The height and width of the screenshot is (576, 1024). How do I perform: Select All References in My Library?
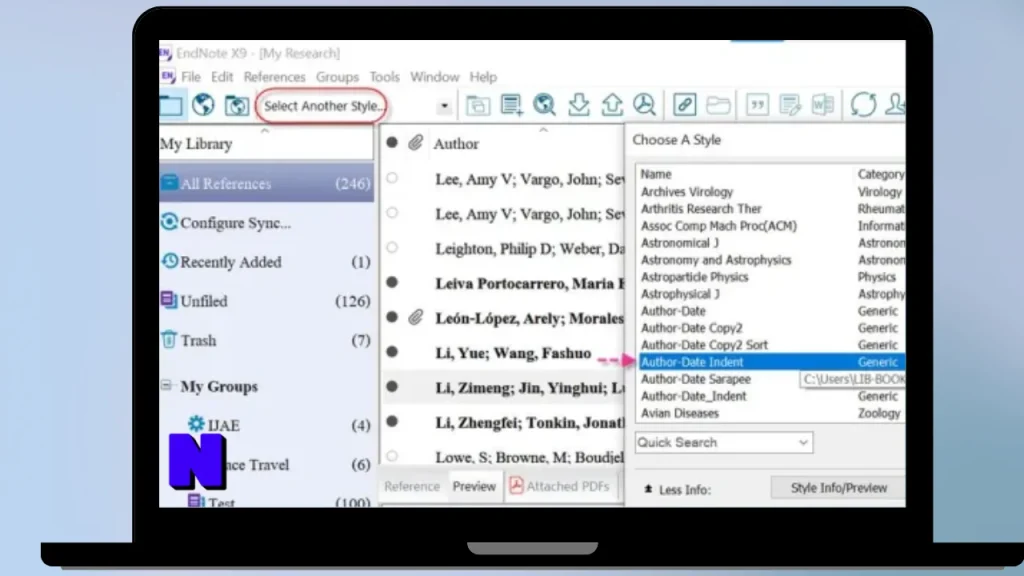[x=266, y=184]
